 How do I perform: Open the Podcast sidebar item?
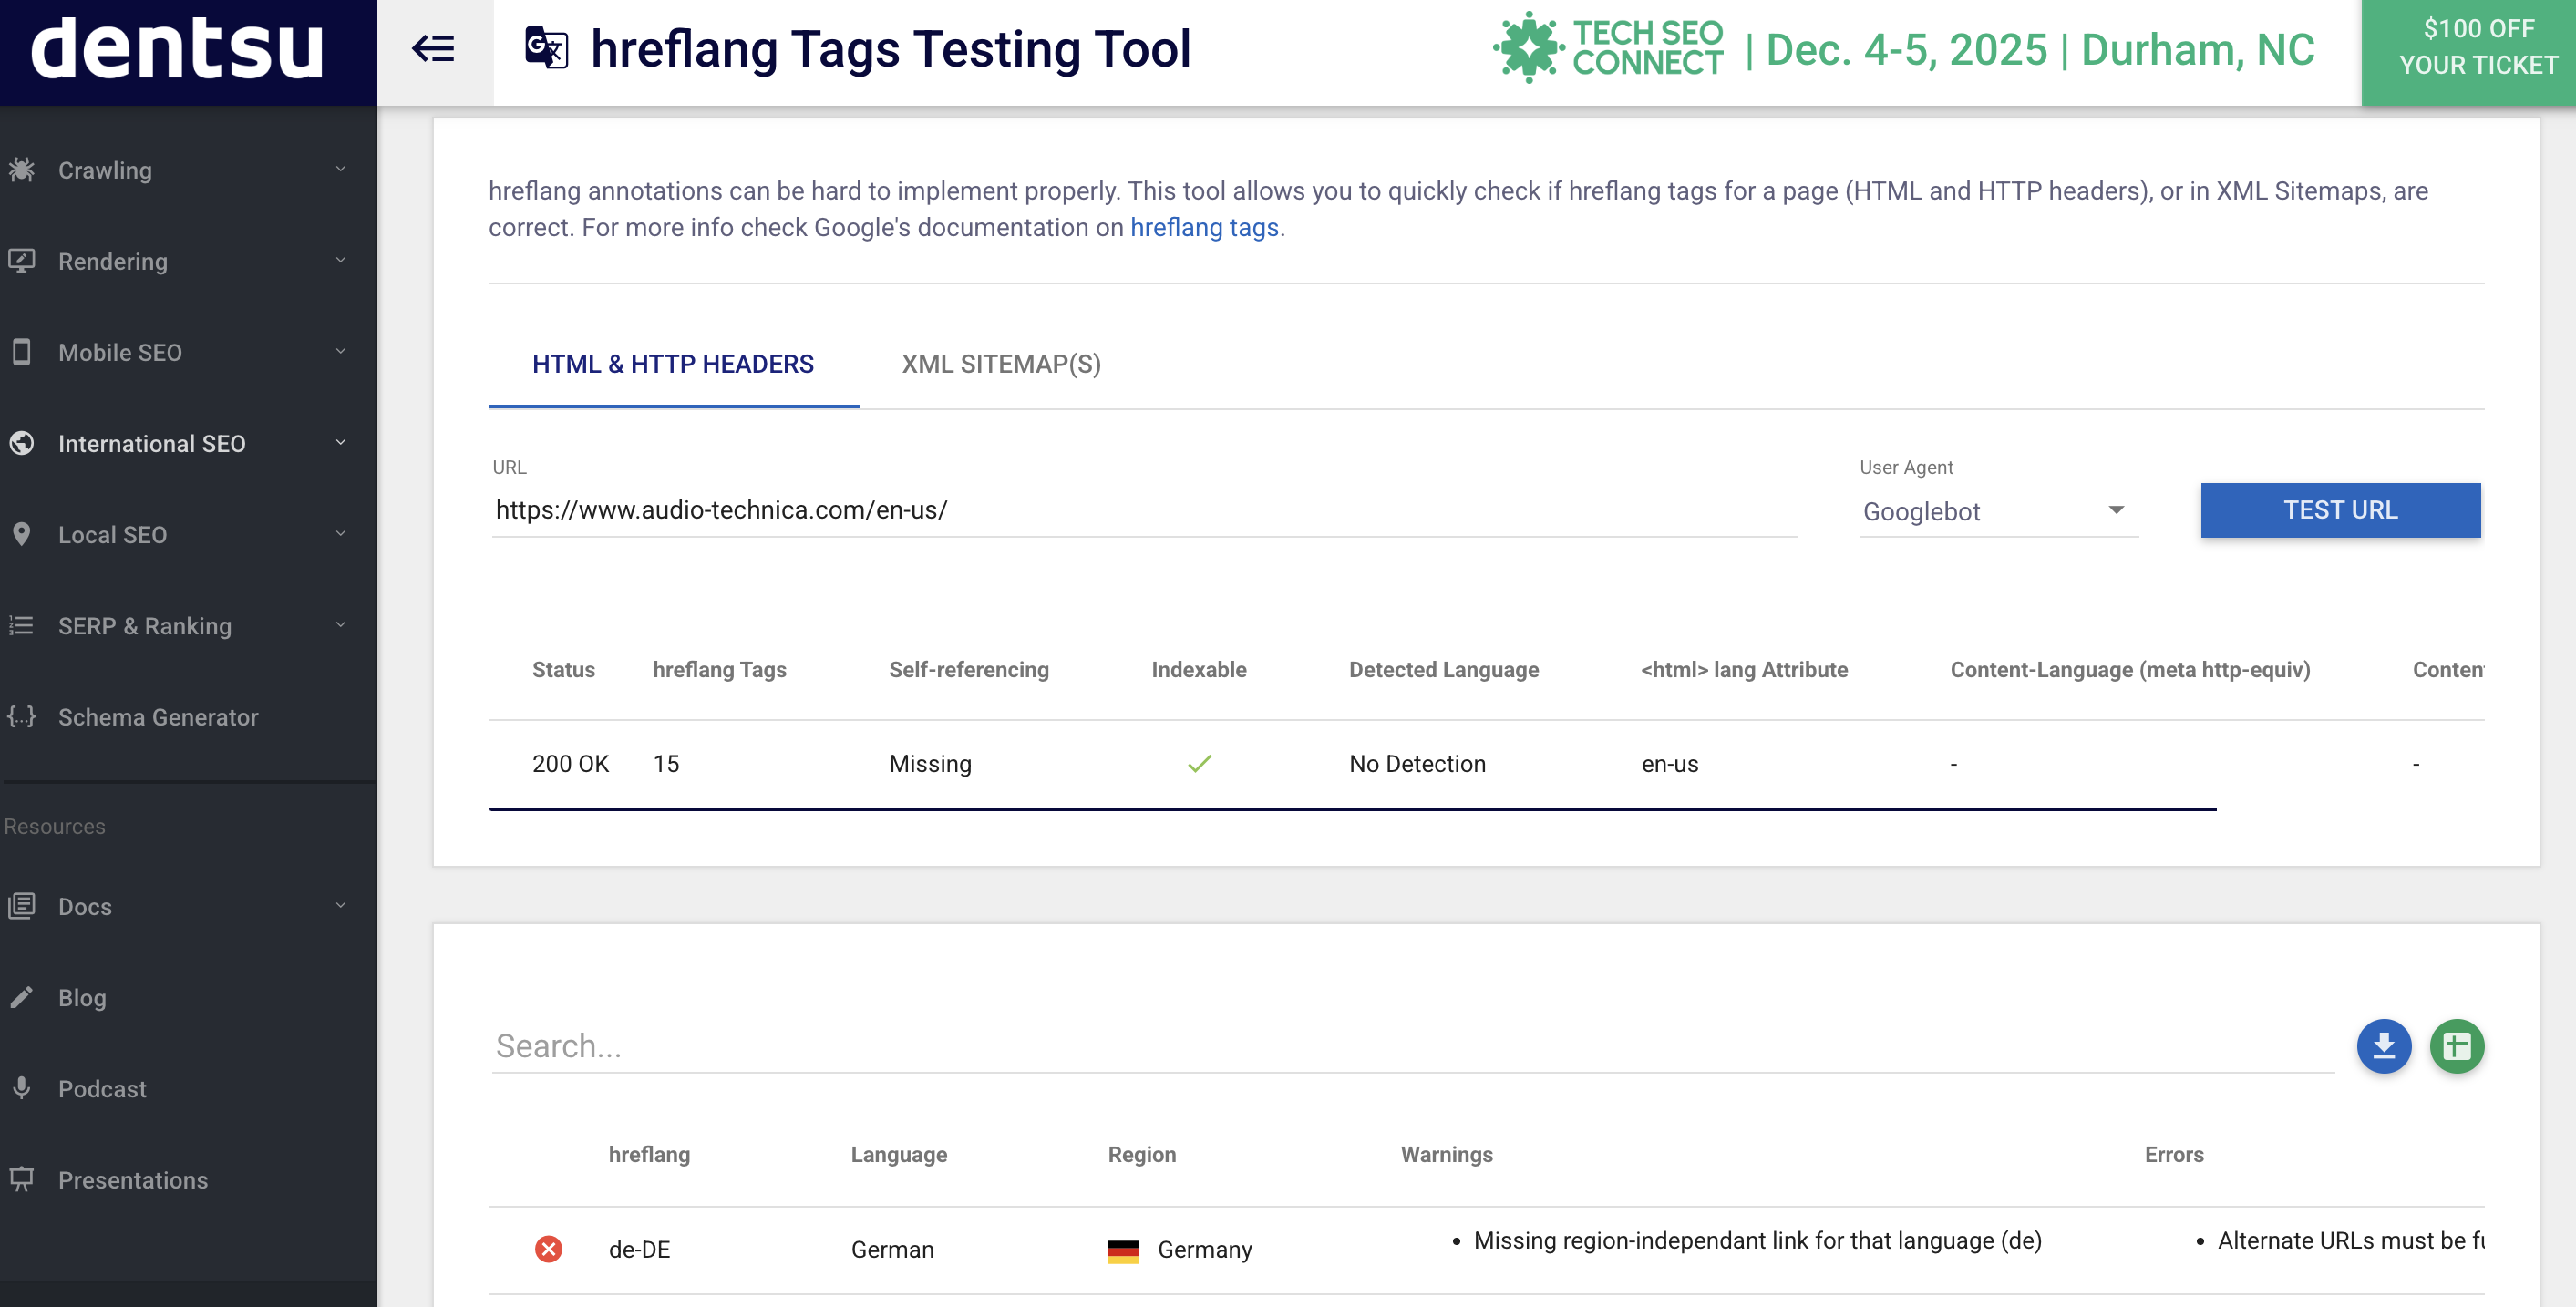(102, 1089)
